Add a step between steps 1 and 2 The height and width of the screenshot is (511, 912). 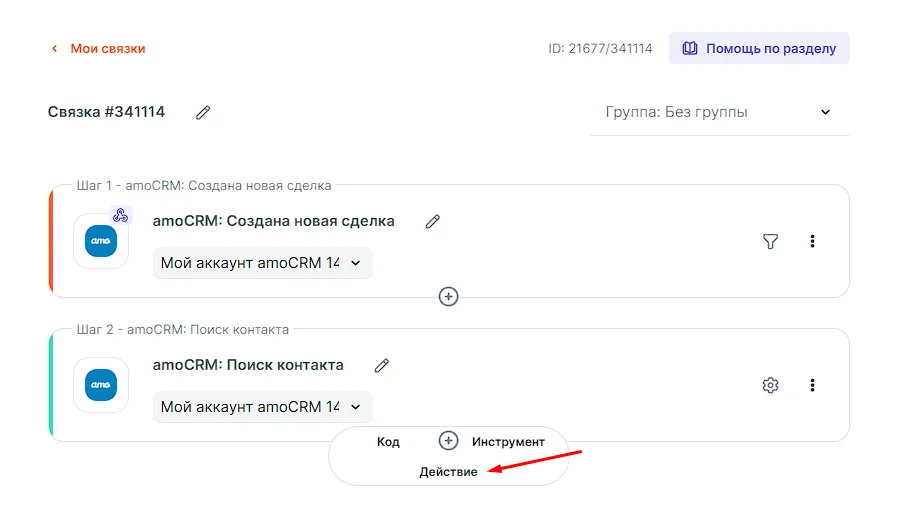pos(449,296)
